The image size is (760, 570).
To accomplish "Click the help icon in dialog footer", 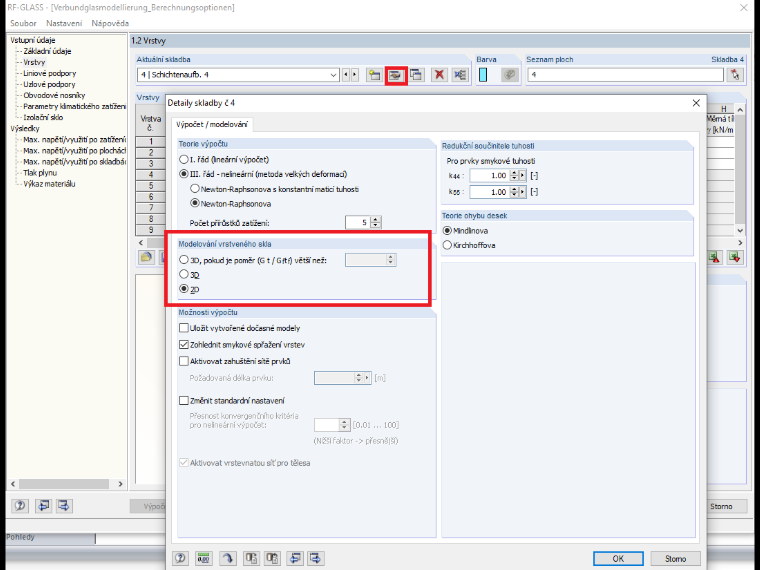I will tap(180, 558).
